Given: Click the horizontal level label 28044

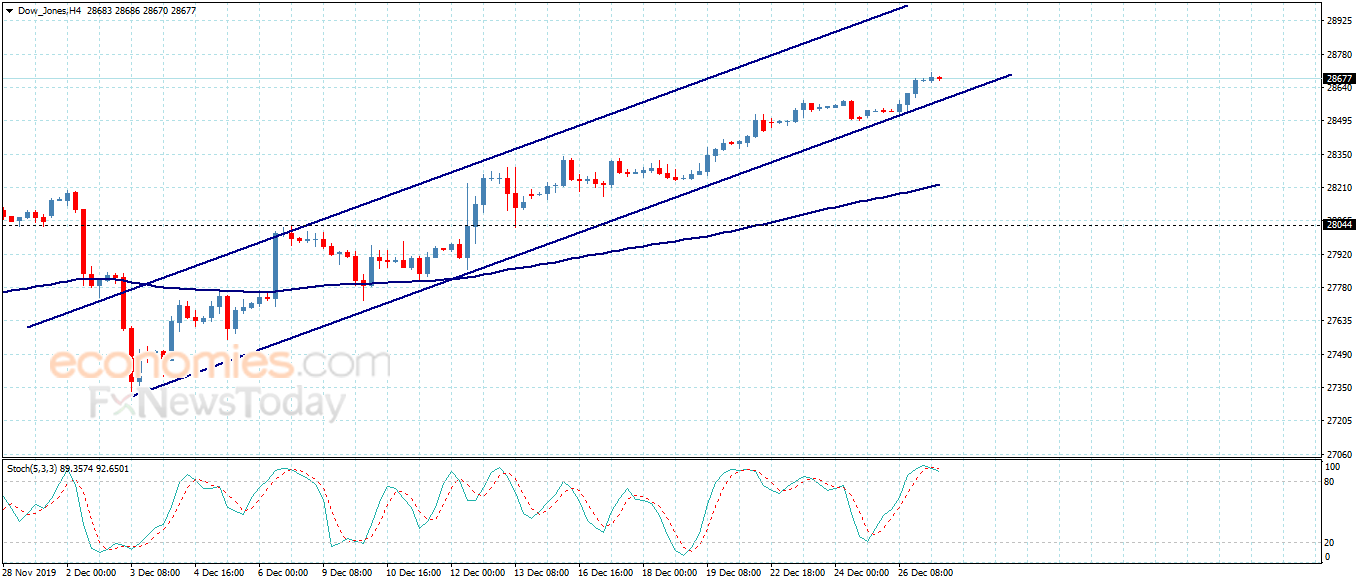Looking at the screenshot, I should click(x=1338, y=225).
